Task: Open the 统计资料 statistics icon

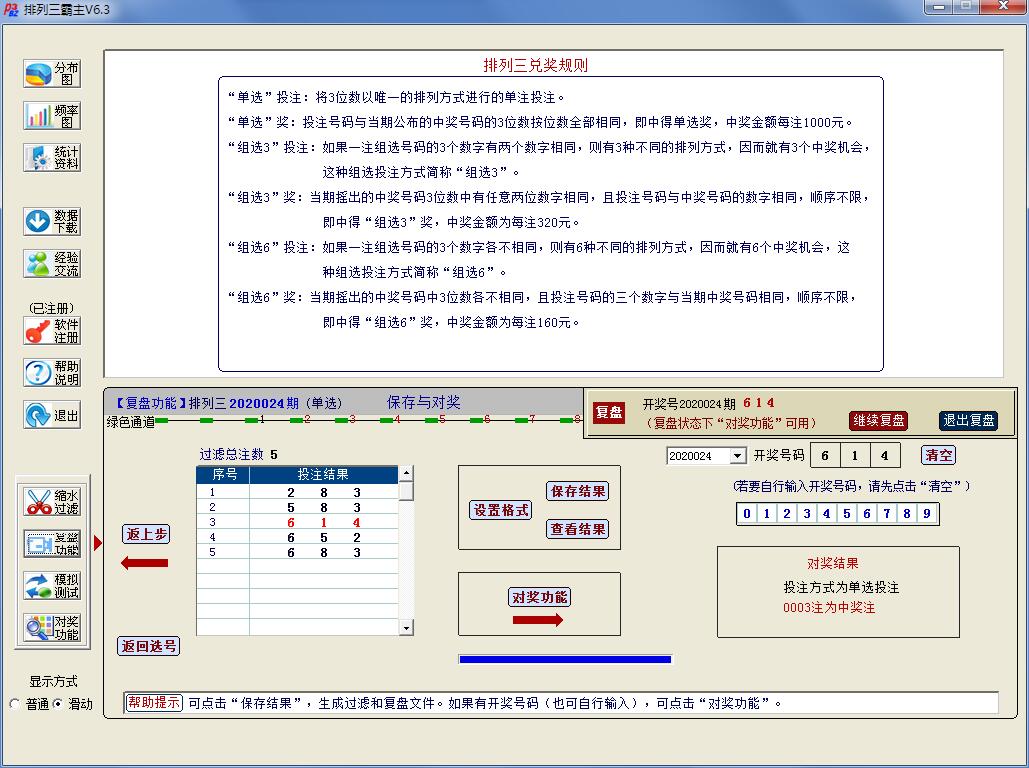Action: click(x=52, y=158)
